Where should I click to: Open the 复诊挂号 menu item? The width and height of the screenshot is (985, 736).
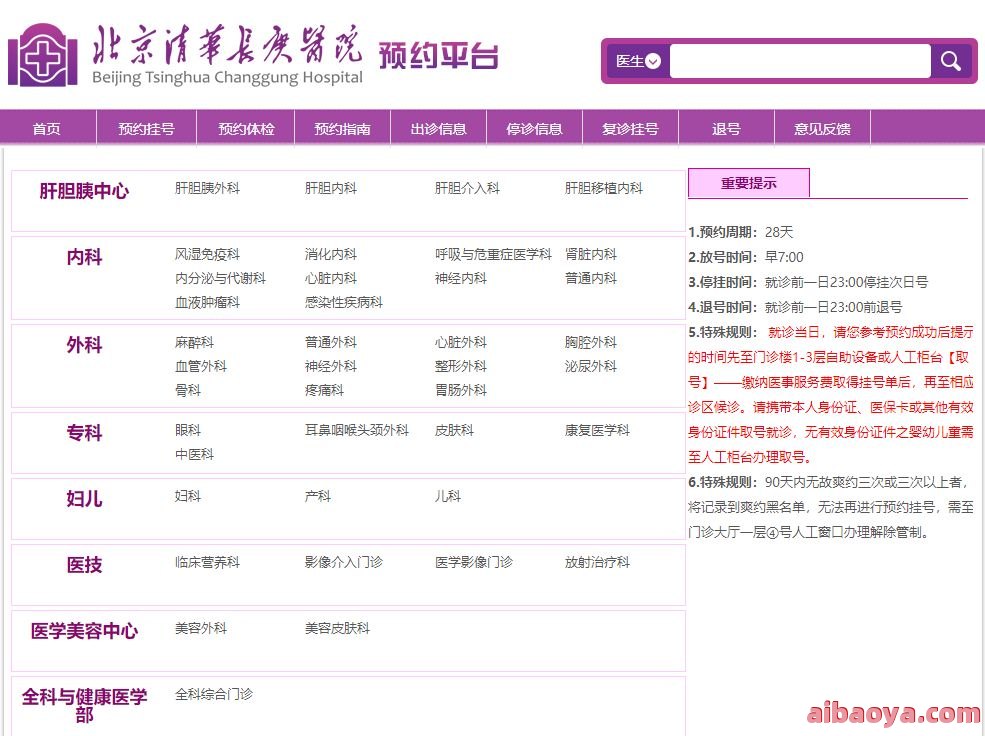click(x=630, y=129)
